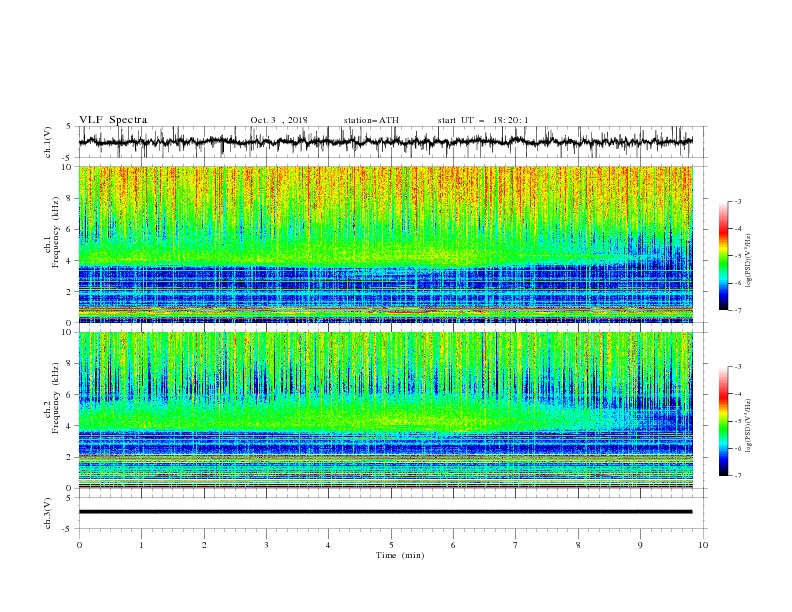Click the "6" tick on the Time axis
Image resolution: width=792 pixels, height=612 pixels.
click(453, 545)
